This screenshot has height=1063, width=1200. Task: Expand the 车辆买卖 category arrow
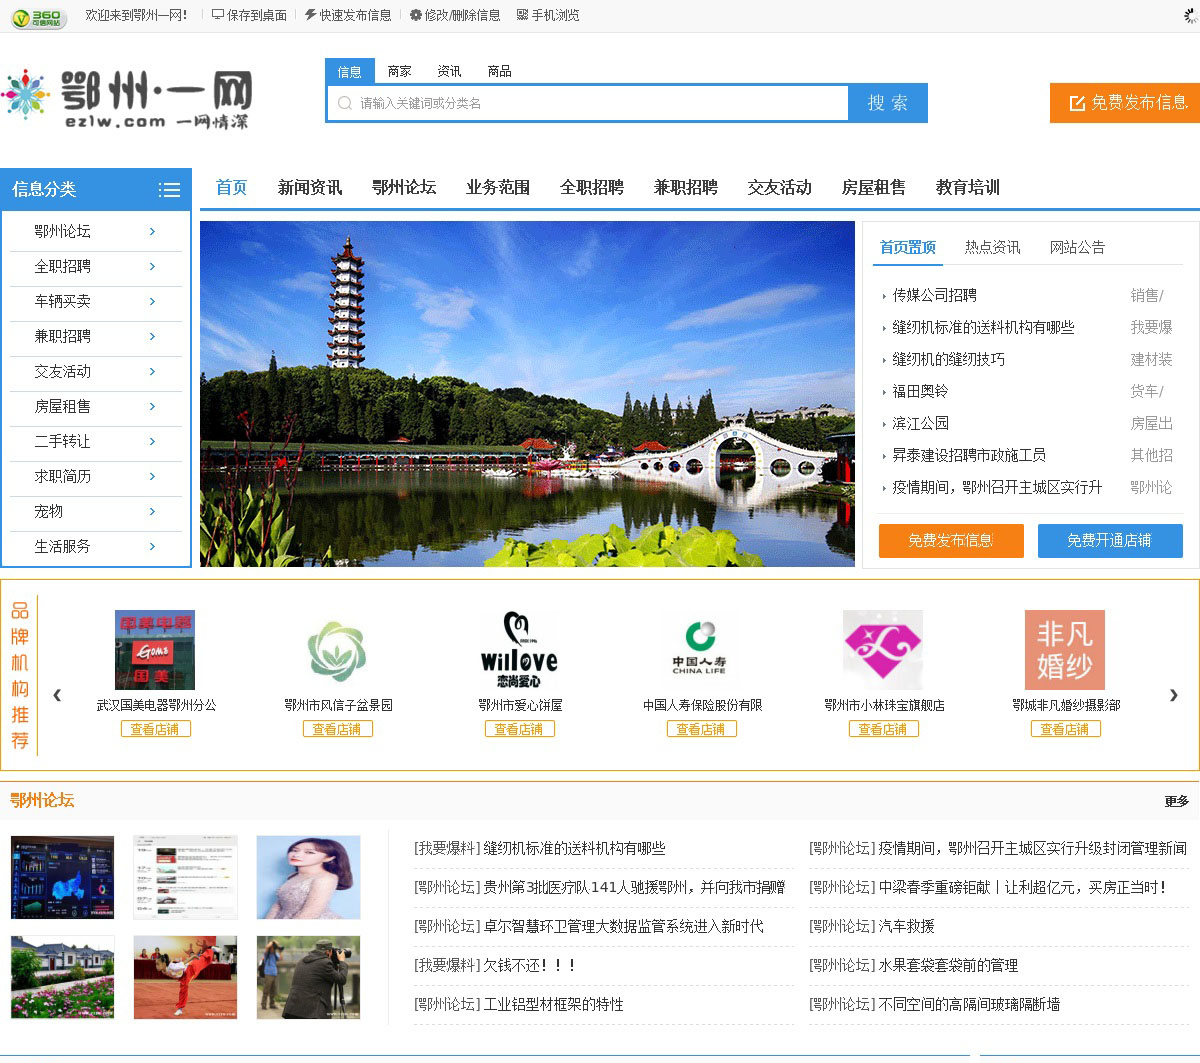click(152, 301)
